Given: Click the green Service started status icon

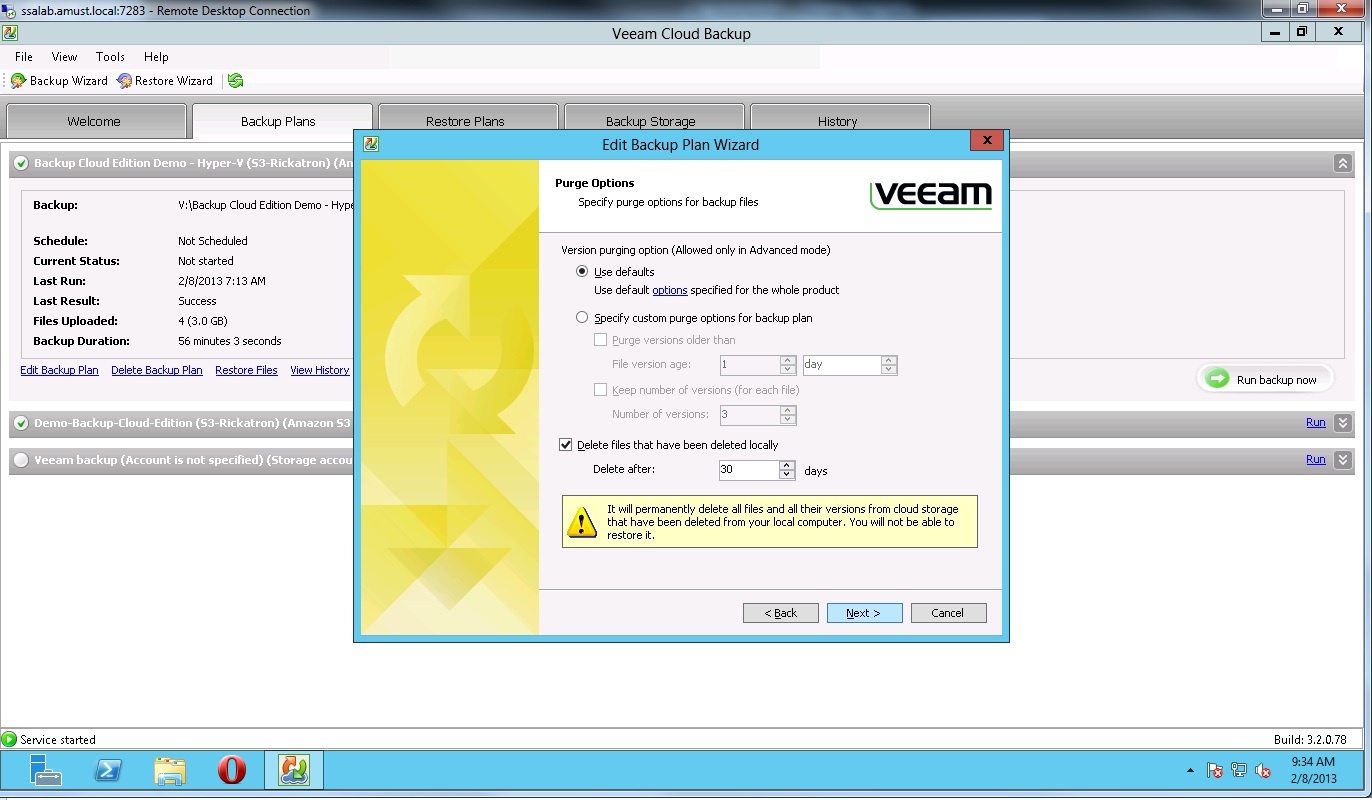Looking at the screenshot, I should (10, 740).
